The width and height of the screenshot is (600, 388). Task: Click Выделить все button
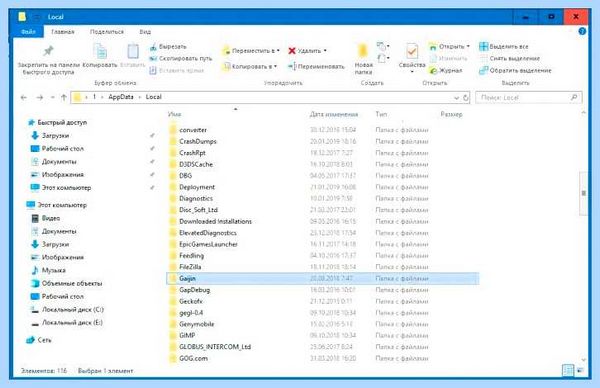(504, 47)
